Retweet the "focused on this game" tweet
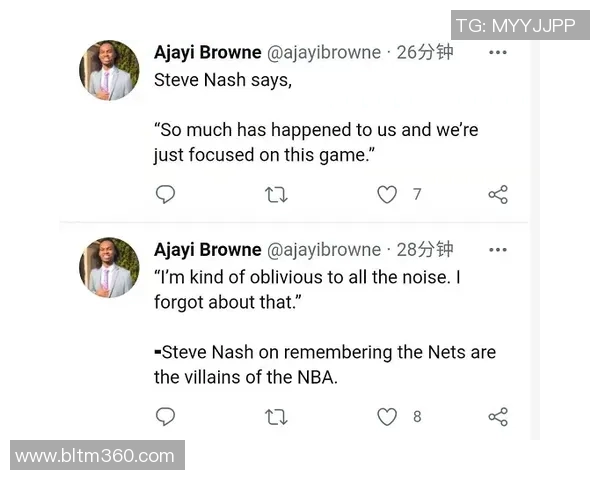Viewport: 600px width, 480px height. [x=276, y=194]
